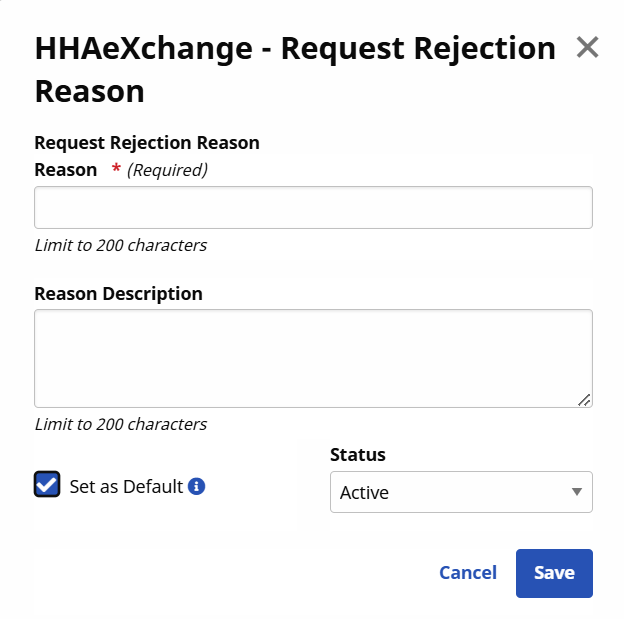Click the character limit hint under Reason Description
The width and height of the screenshot is (624, 619).
(120, 424)
